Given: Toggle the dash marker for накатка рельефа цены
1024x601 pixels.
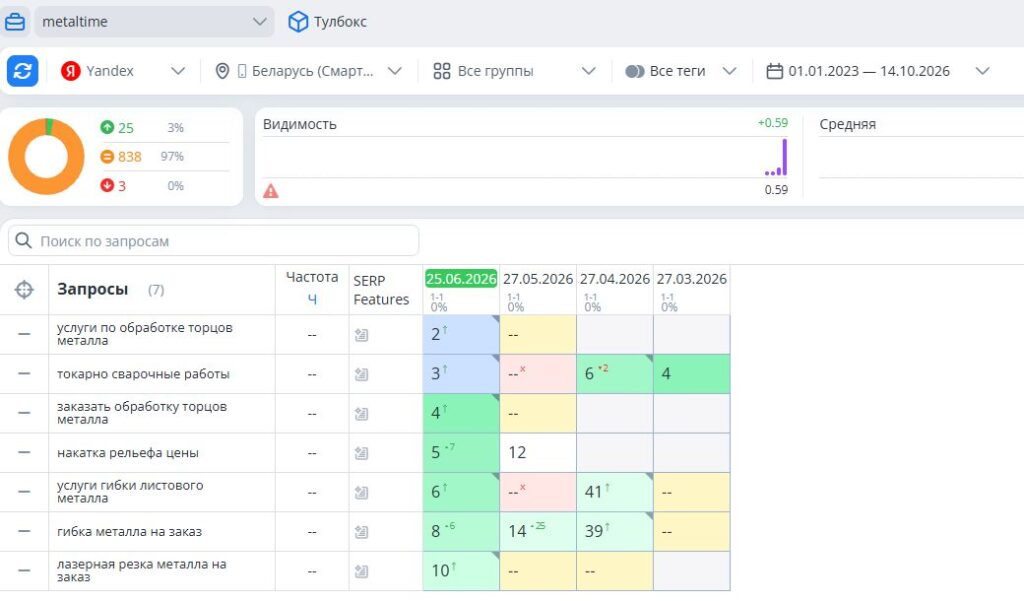Looking at the screenshot, I should [x=24, y=453].
